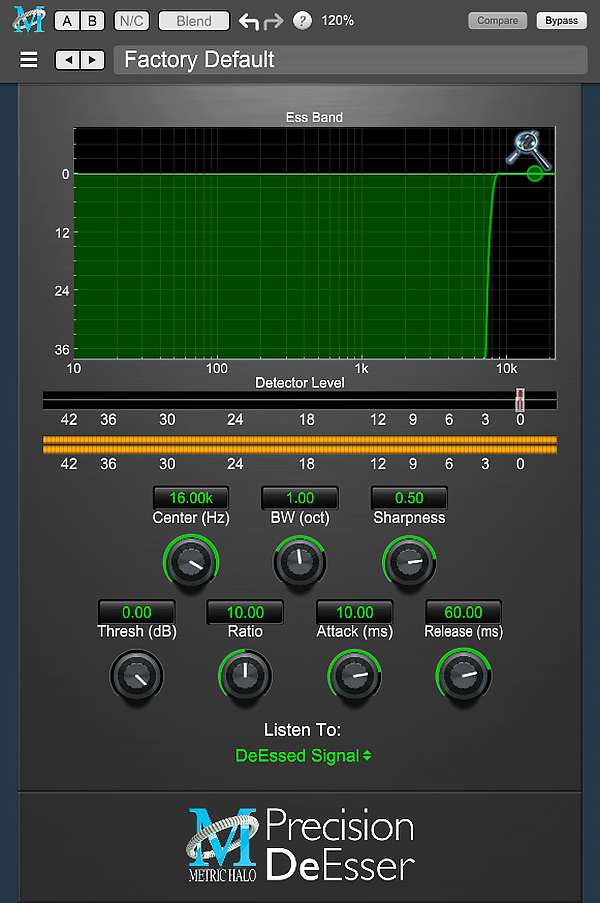Undo the last change with the undo arrow
The image size is (600, 903).
click(249, 21)
